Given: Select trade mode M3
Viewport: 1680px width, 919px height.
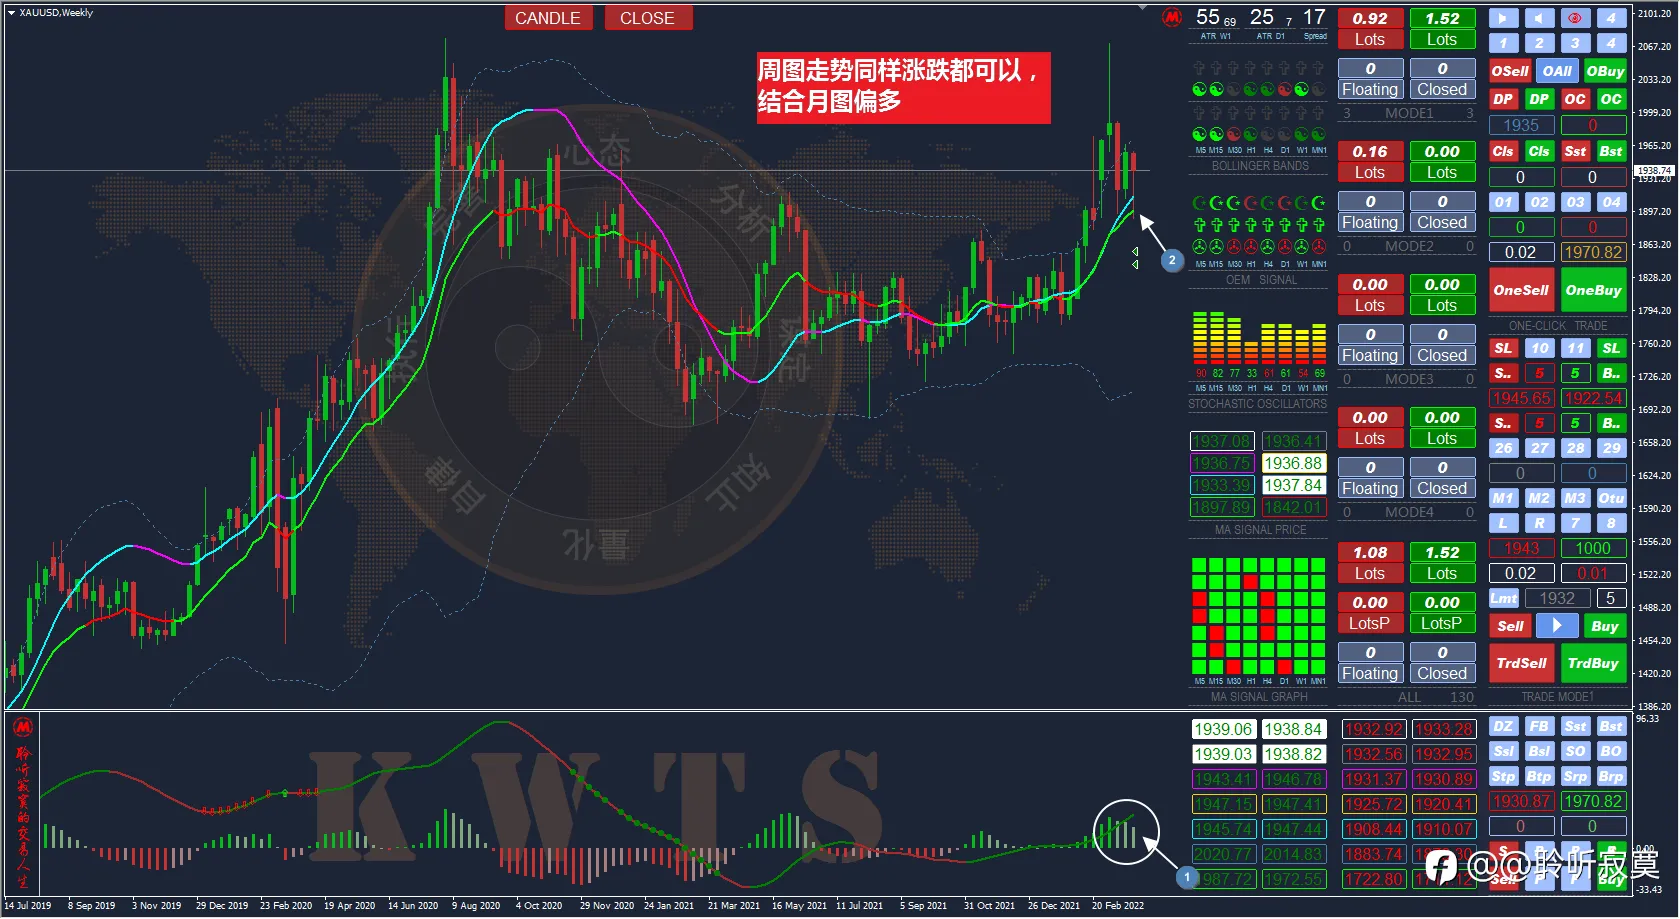Looking at the screenshot, I should point(1575,498).
